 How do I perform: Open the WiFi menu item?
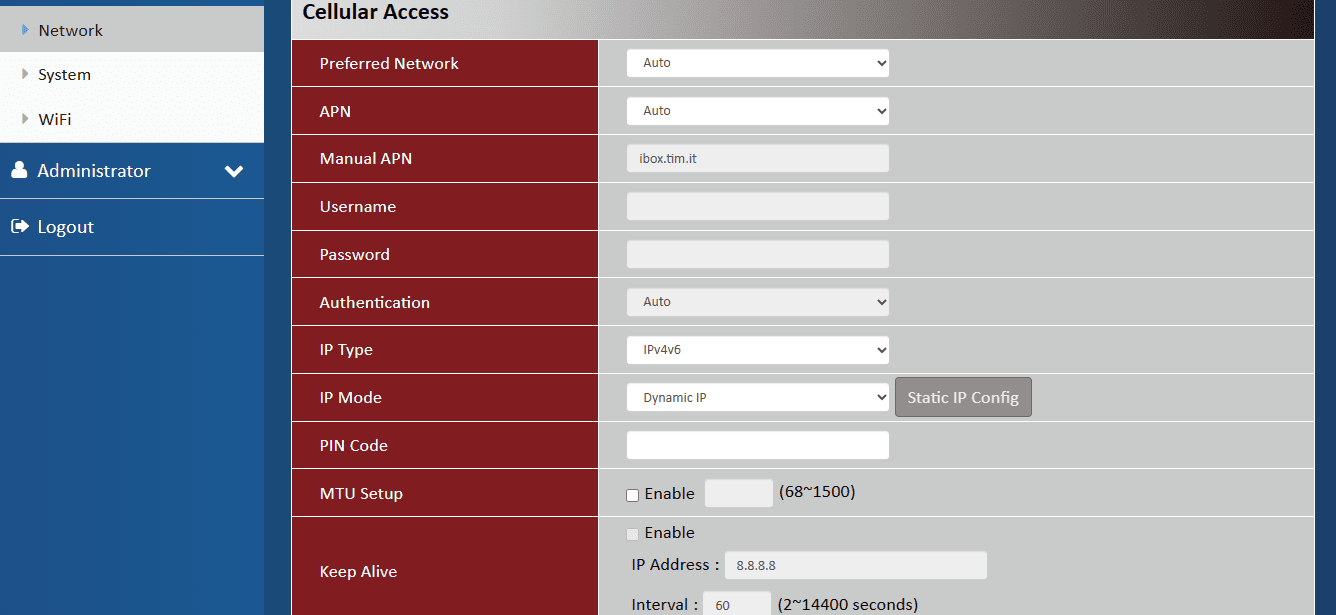pyautogui.click(x=55, y=119)
